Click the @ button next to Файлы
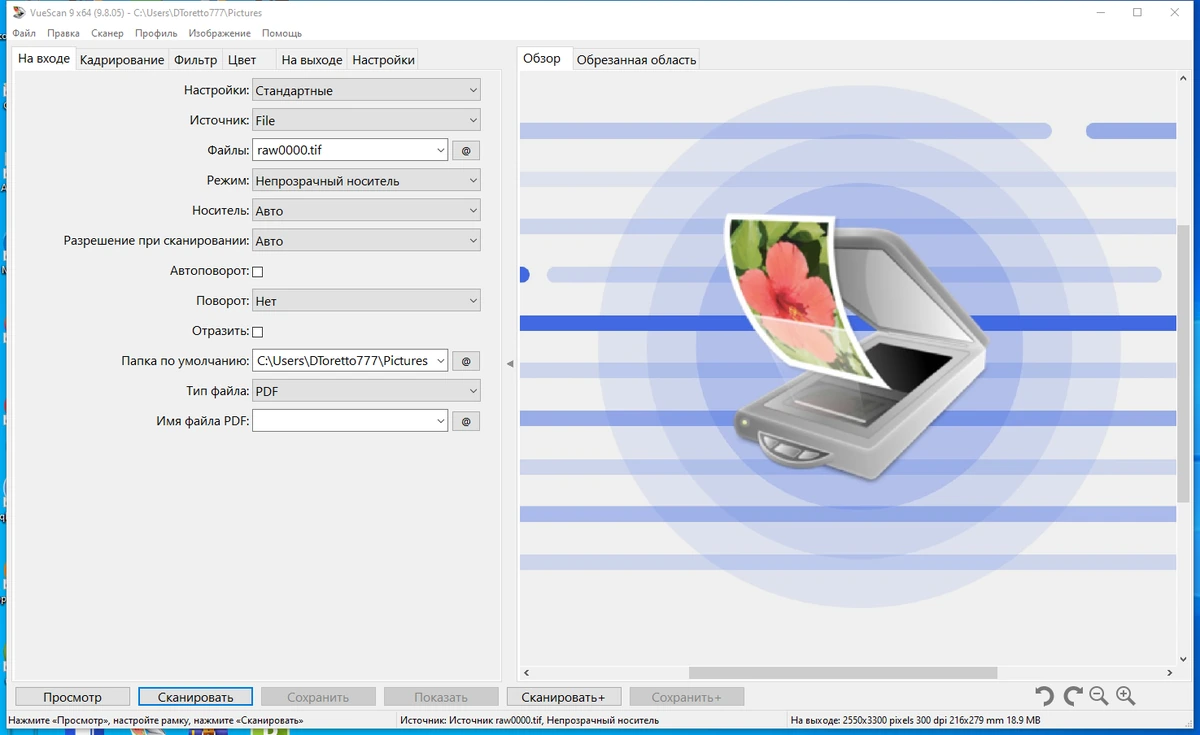This screenshot has height=735, width=1200. (x=466, y=151)
